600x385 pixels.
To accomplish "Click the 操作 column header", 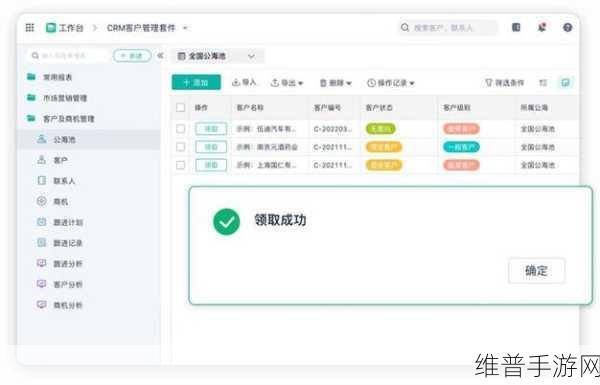I will coord(201,108).
